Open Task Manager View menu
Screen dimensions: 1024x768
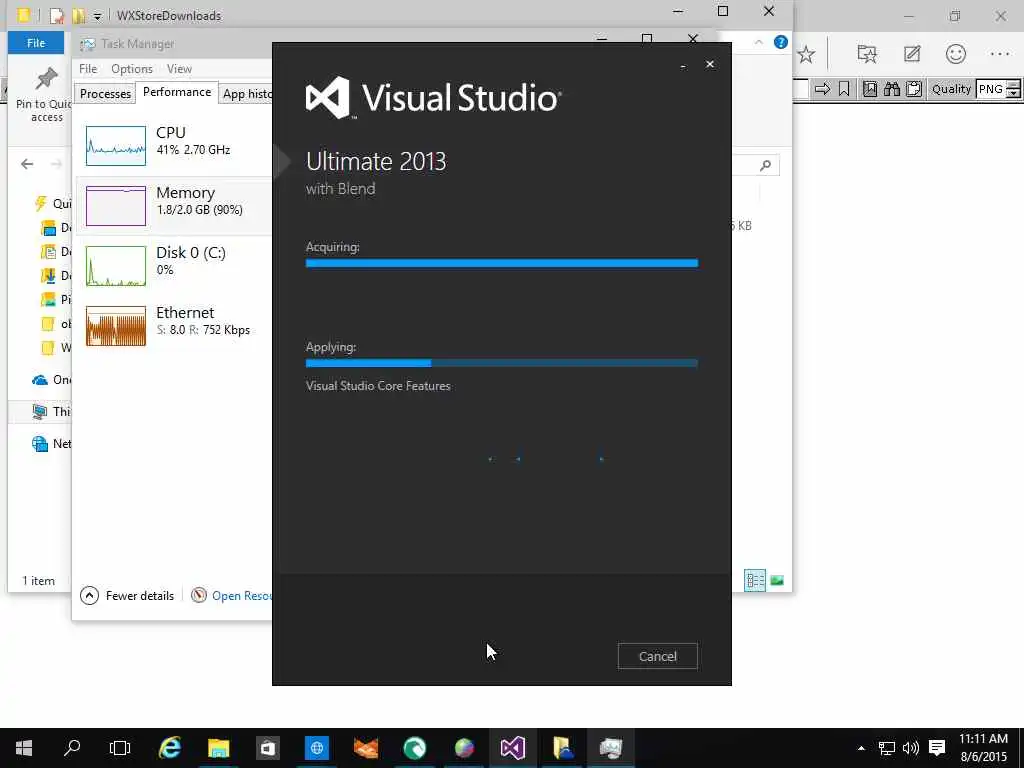point(179,69)
